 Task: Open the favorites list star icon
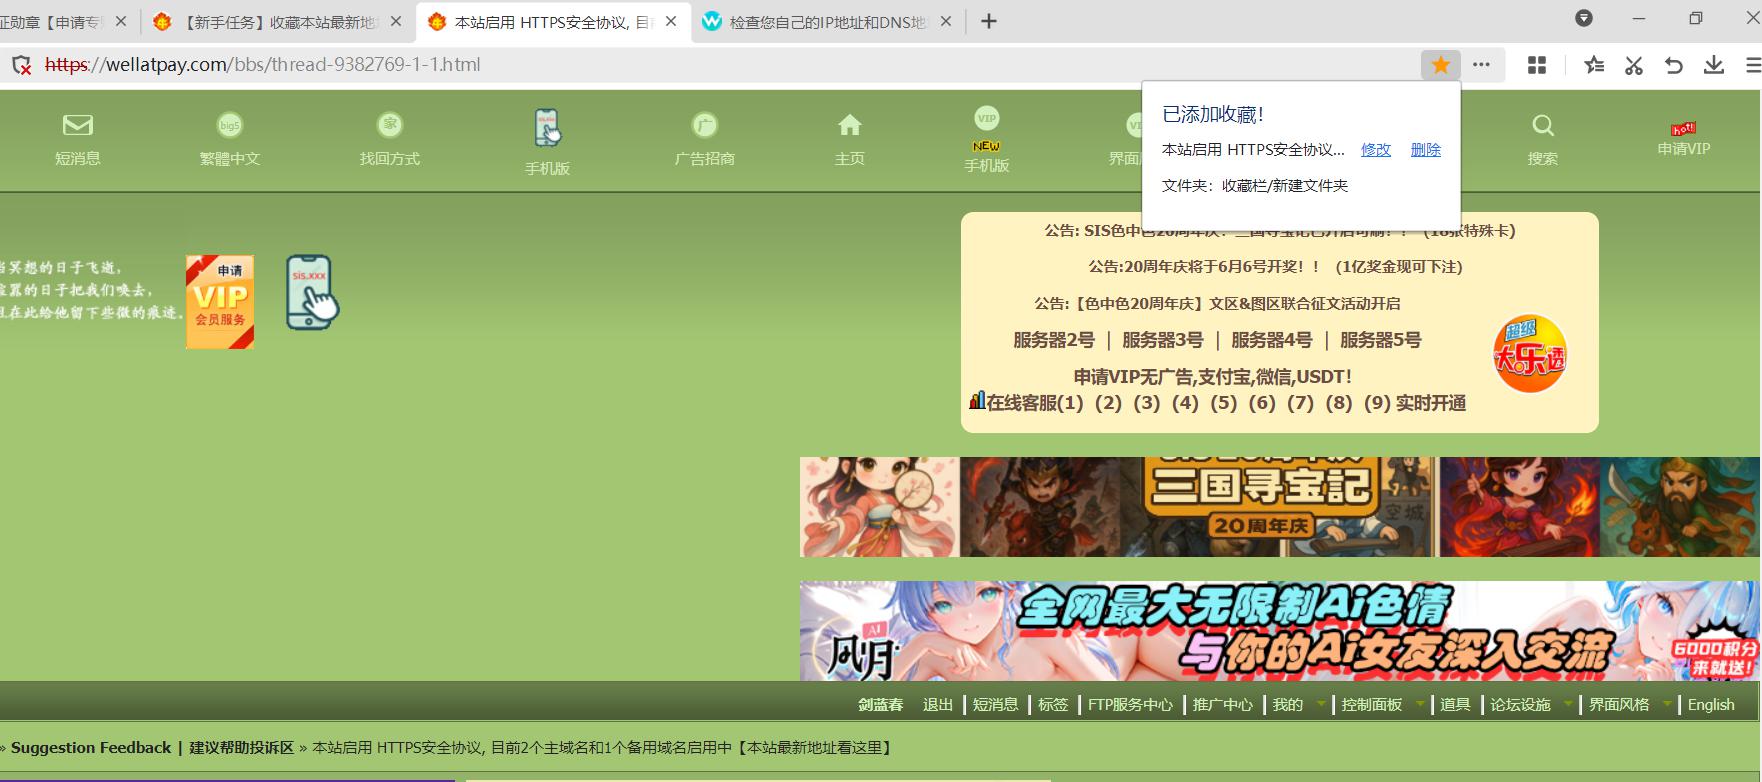[x=1594, y=65]
